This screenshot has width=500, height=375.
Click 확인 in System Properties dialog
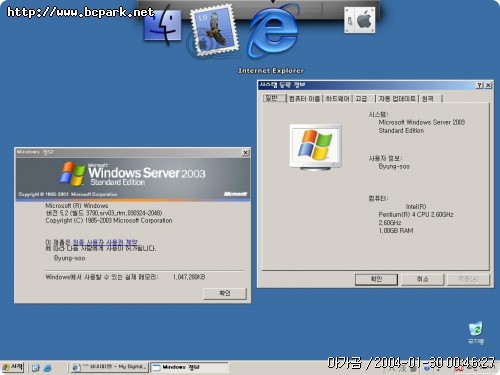[376, 279]
